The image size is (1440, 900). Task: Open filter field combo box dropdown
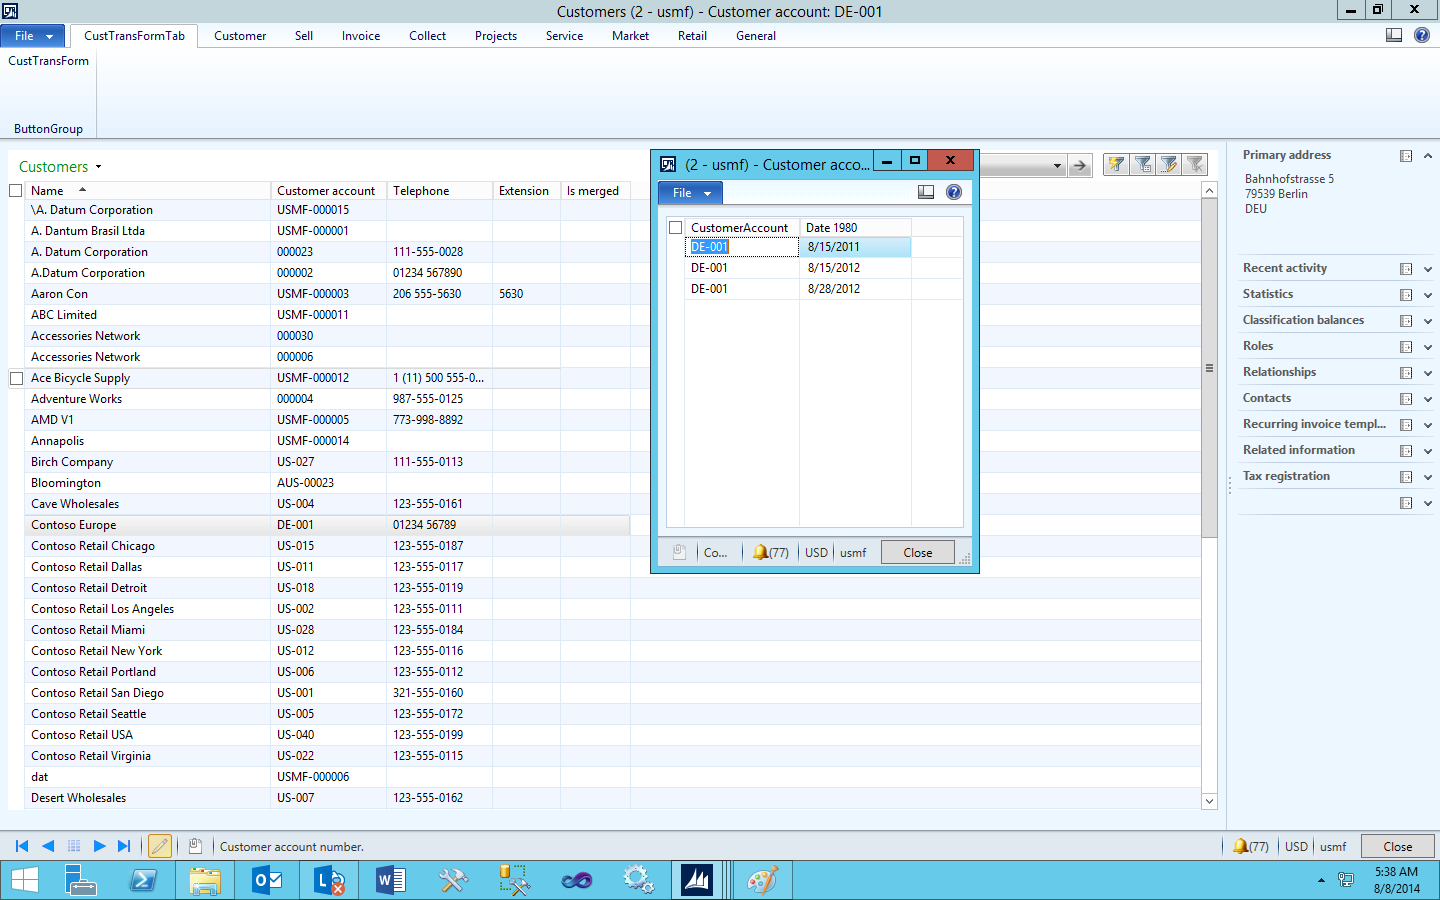point(1058,166)
